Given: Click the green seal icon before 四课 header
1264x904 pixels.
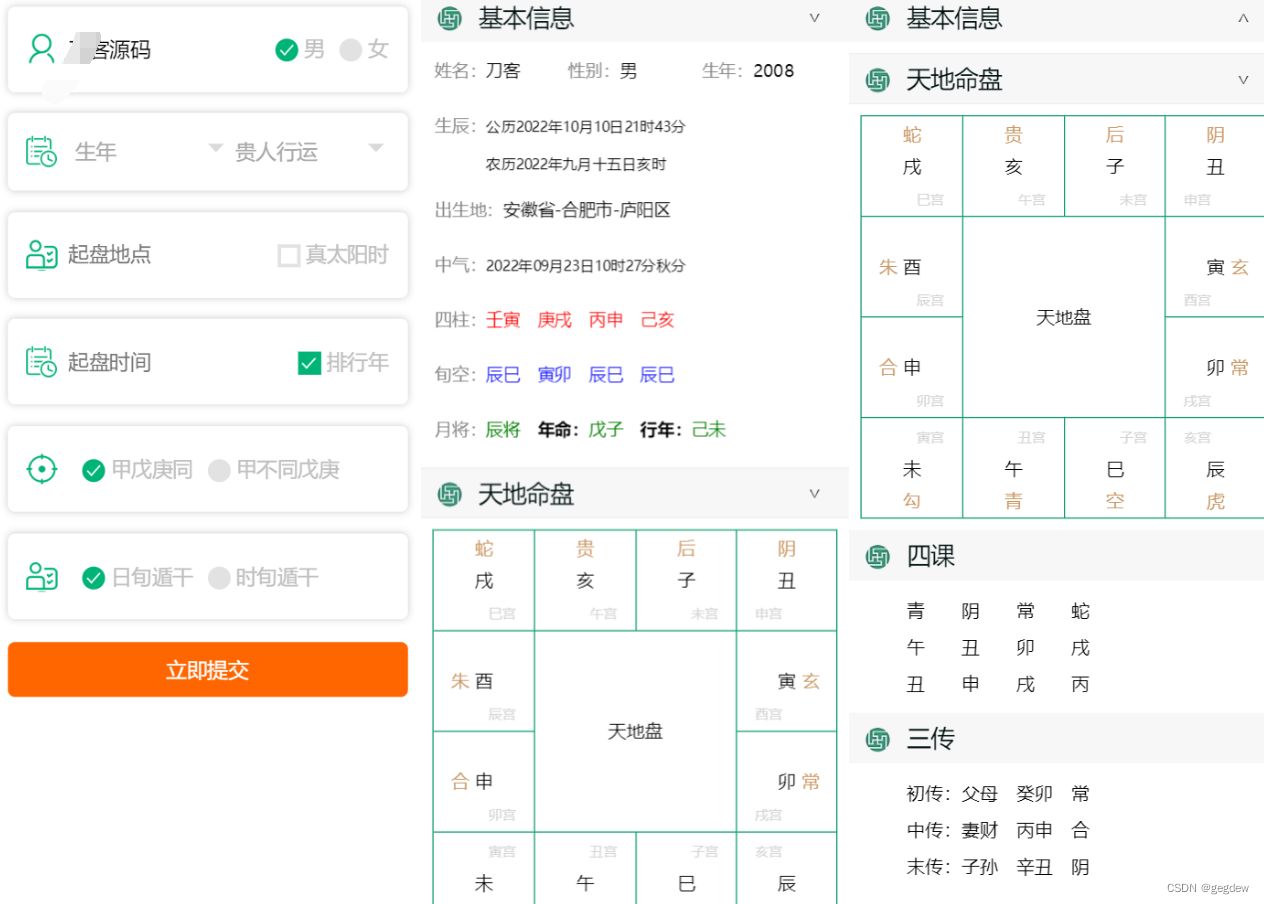Looking at the screenshot, I should pyautogui.click(x=877, y=556).
